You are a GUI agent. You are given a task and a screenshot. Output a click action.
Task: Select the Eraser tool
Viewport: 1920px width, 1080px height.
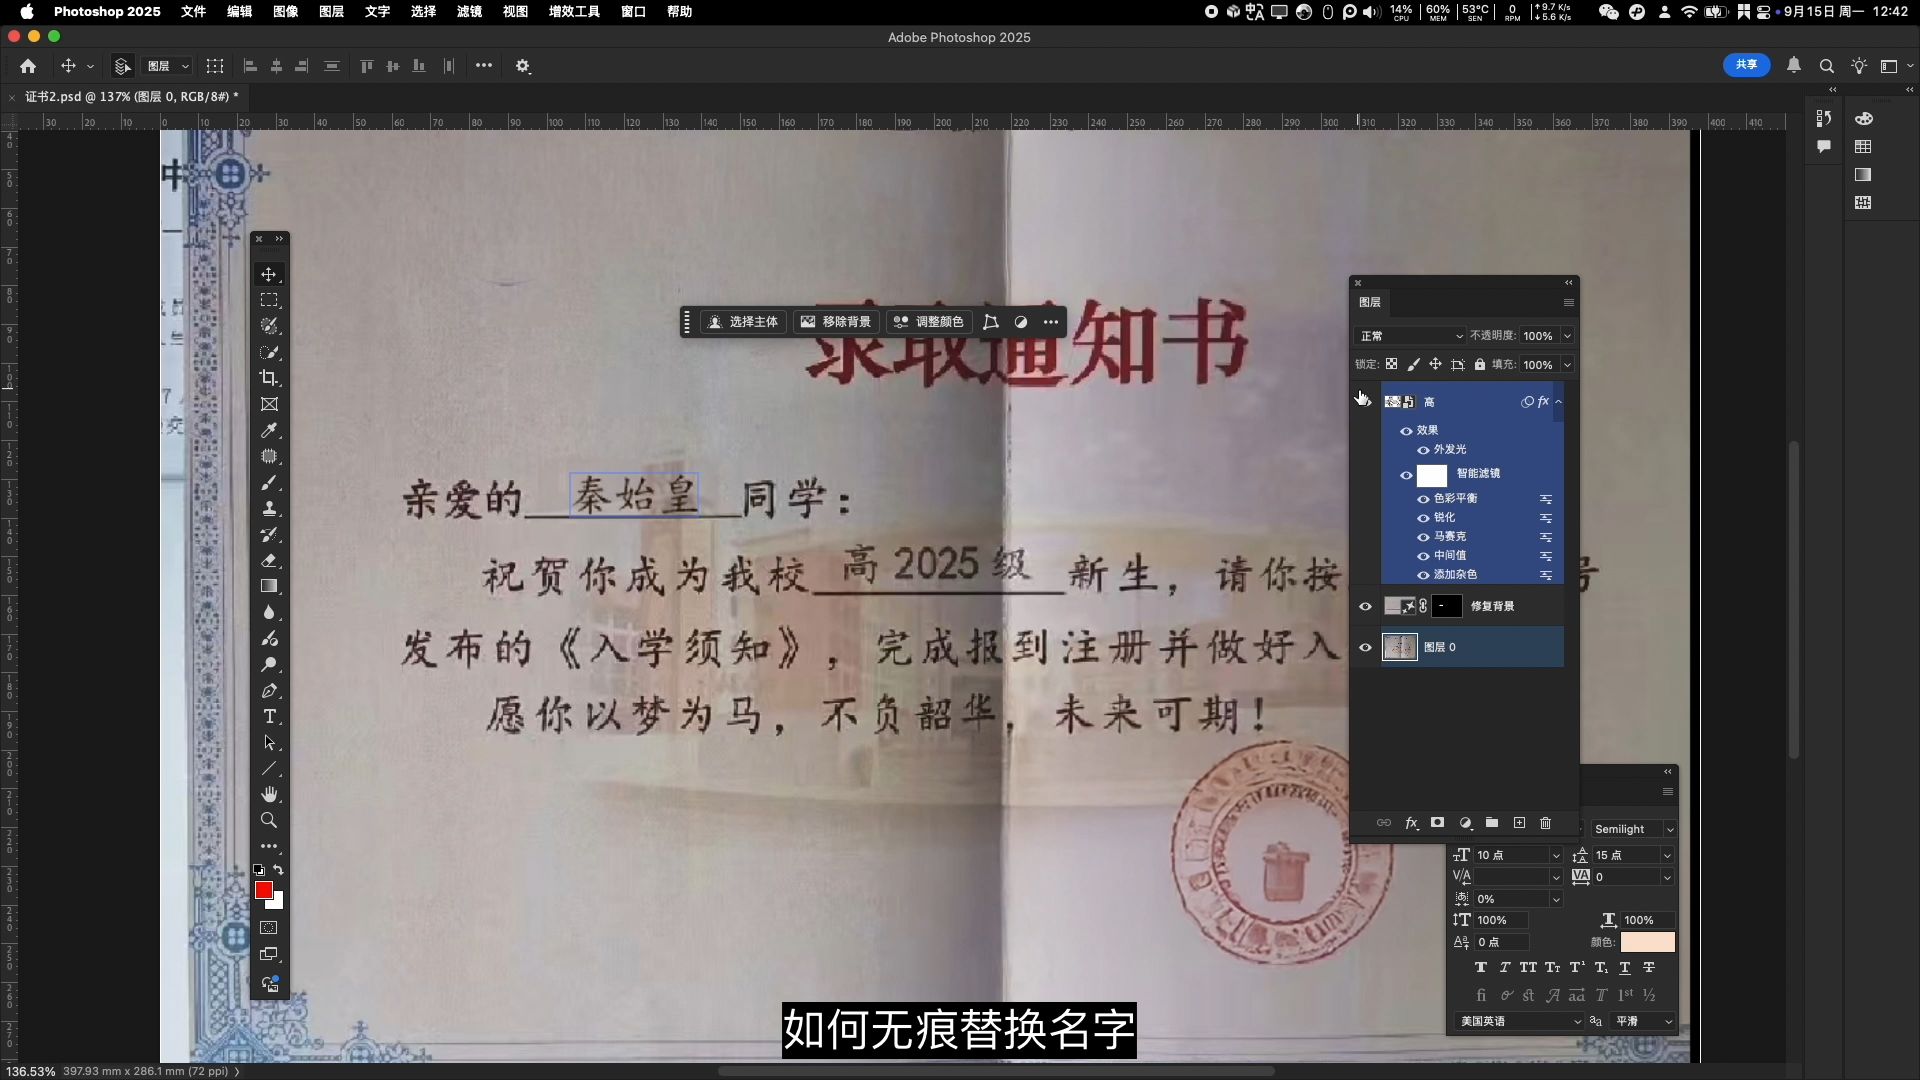pos(269,561)
